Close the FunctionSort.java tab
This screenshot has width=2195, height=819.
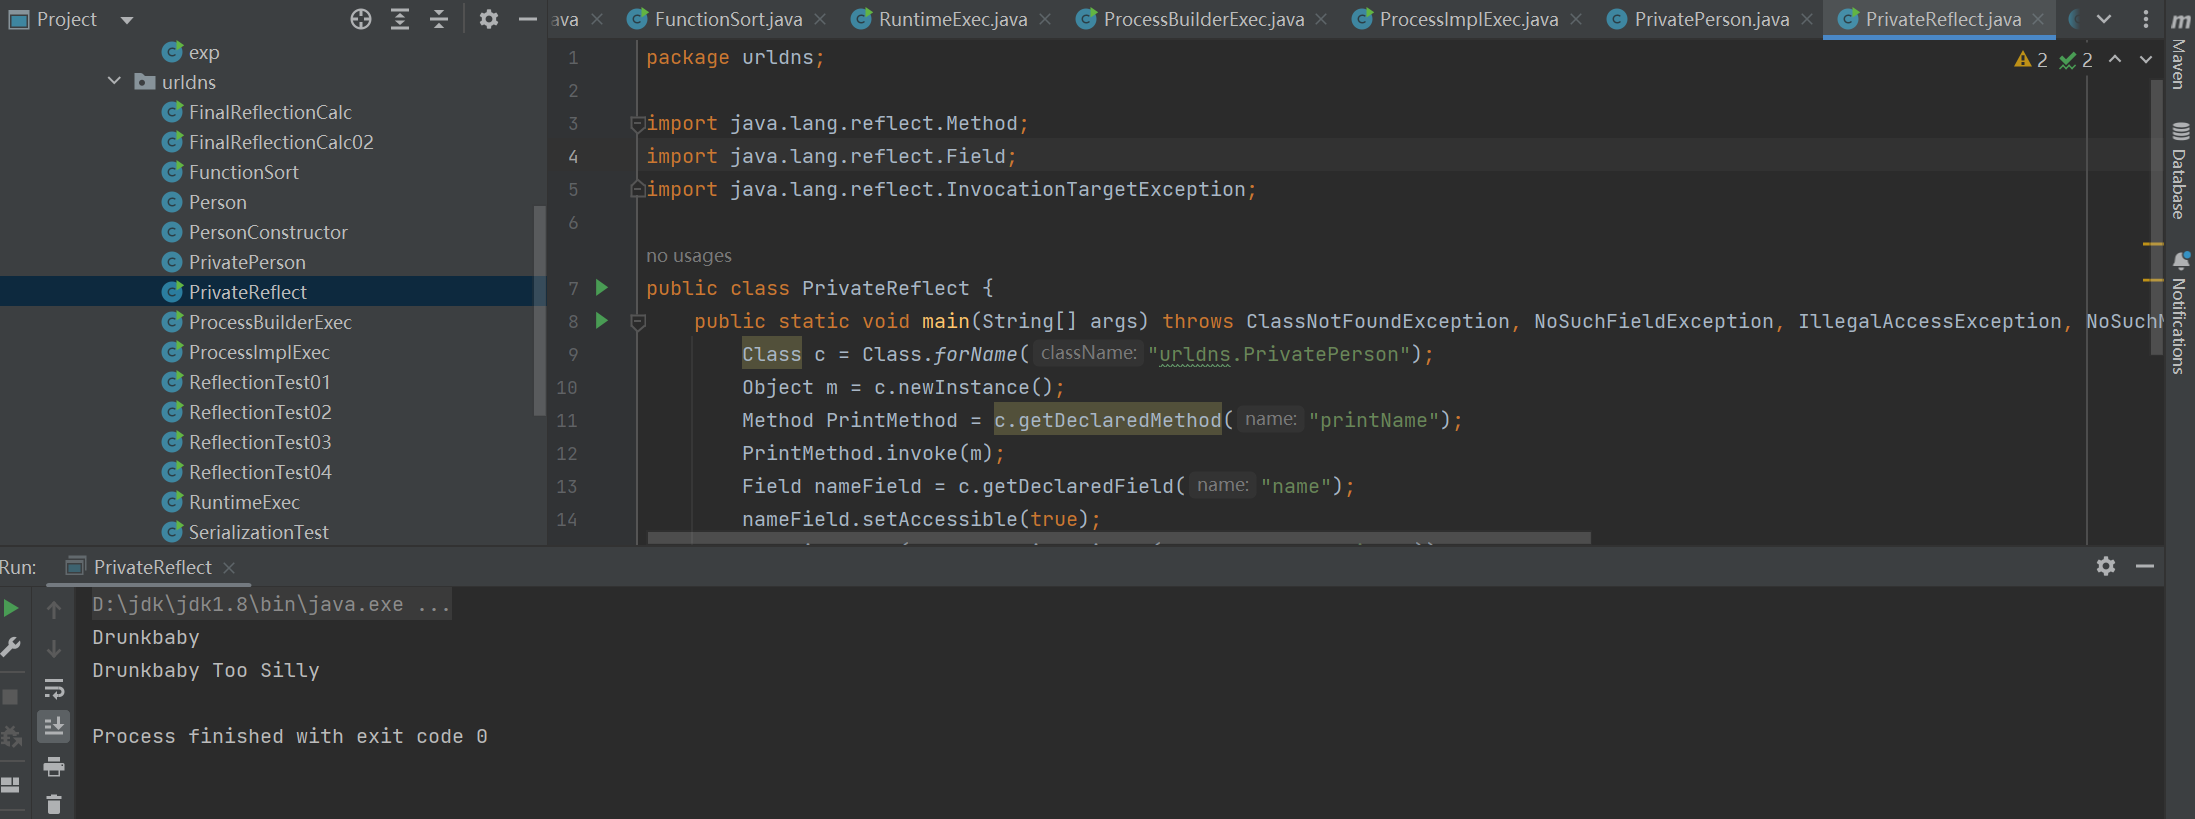point(820,19)
